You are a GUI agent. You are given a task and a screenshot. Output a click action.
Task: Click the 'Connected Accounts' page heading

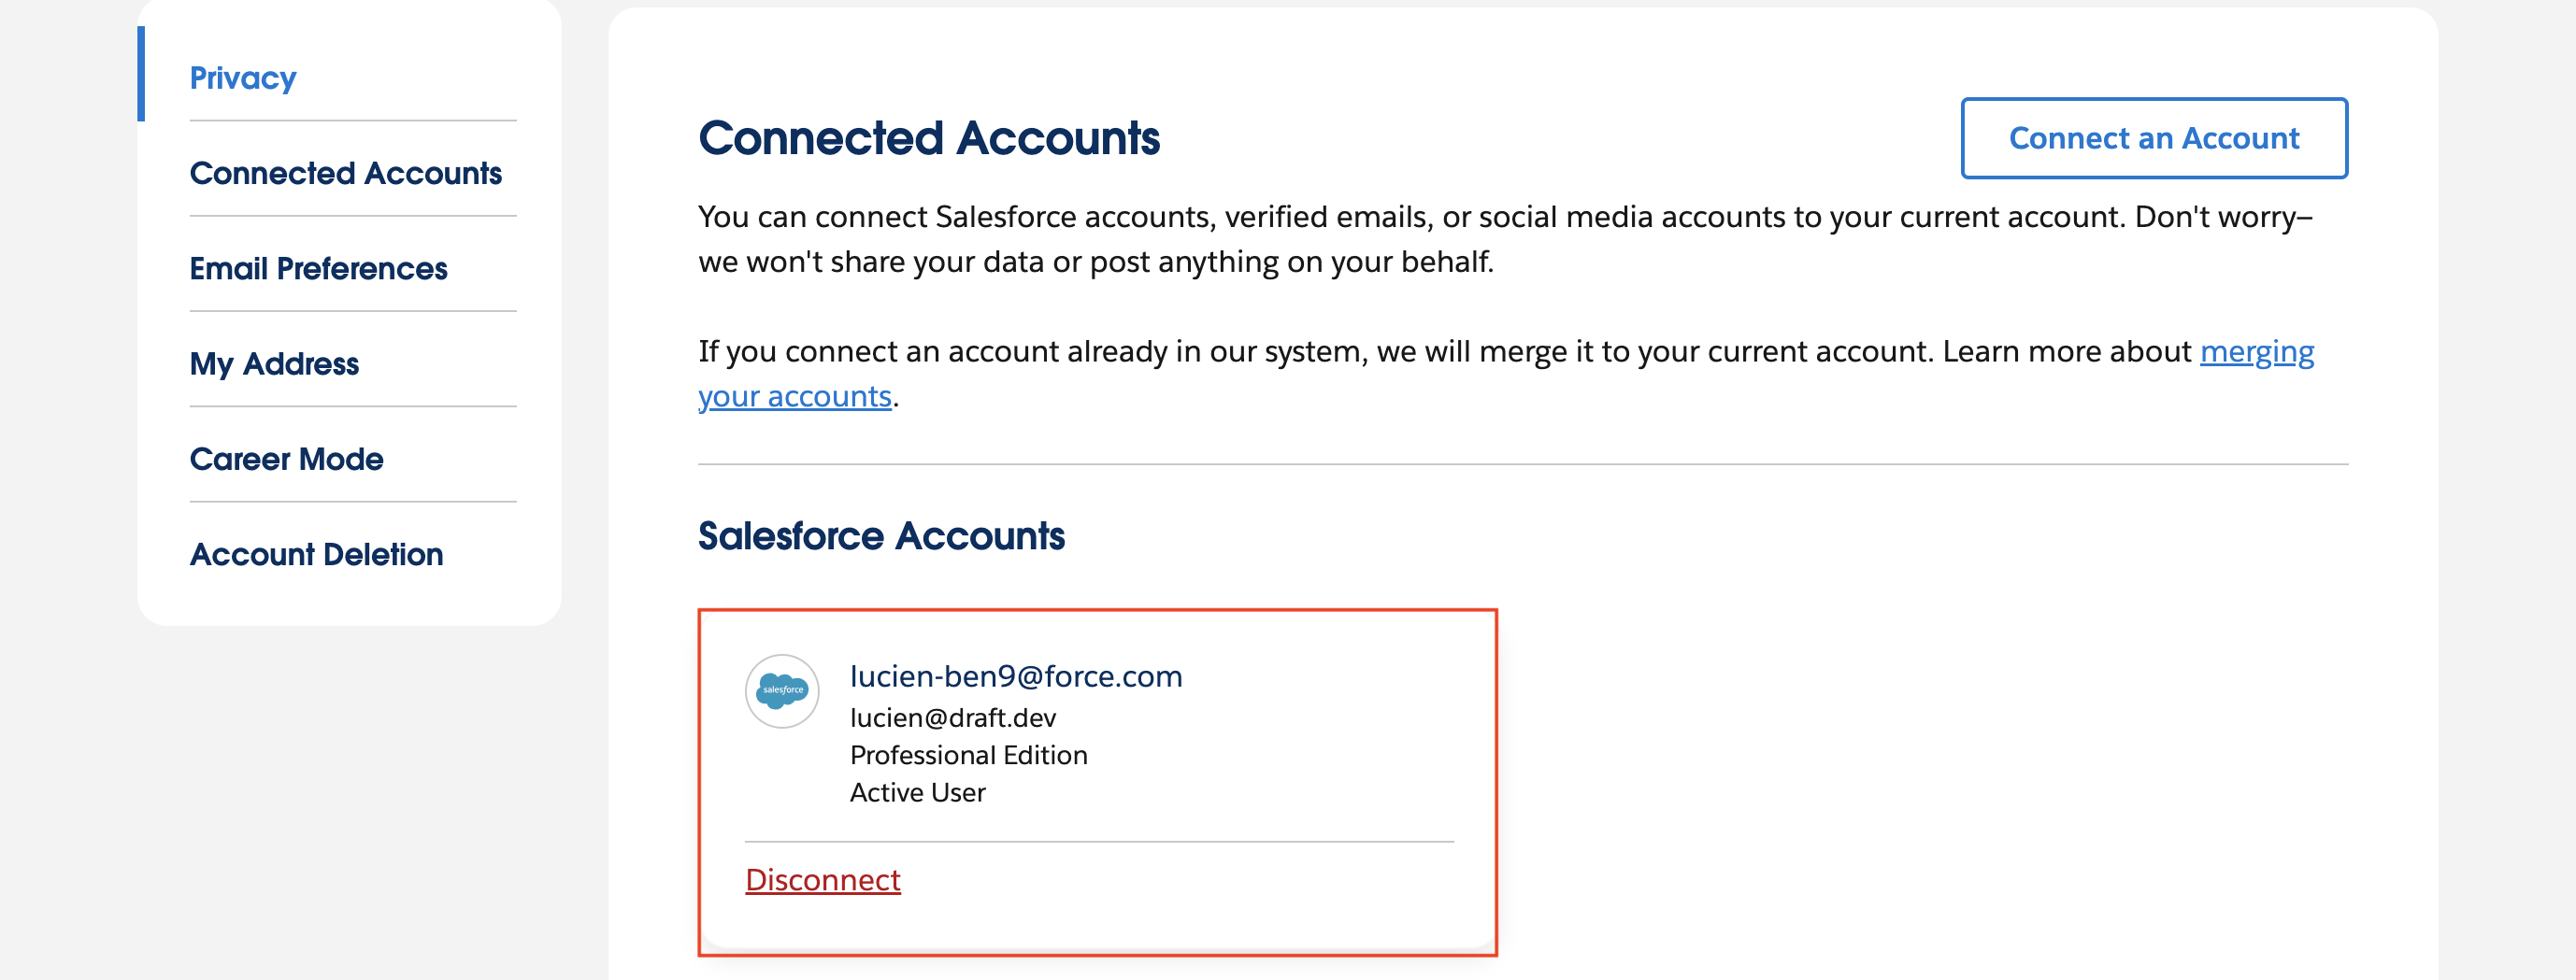click(x=929, y=138)
